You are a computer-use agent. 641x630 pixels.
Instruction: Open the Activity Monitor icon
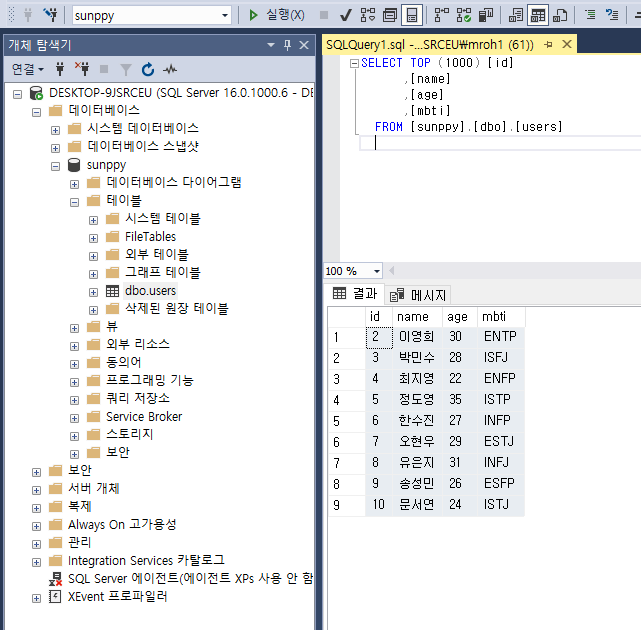[170, 70]
